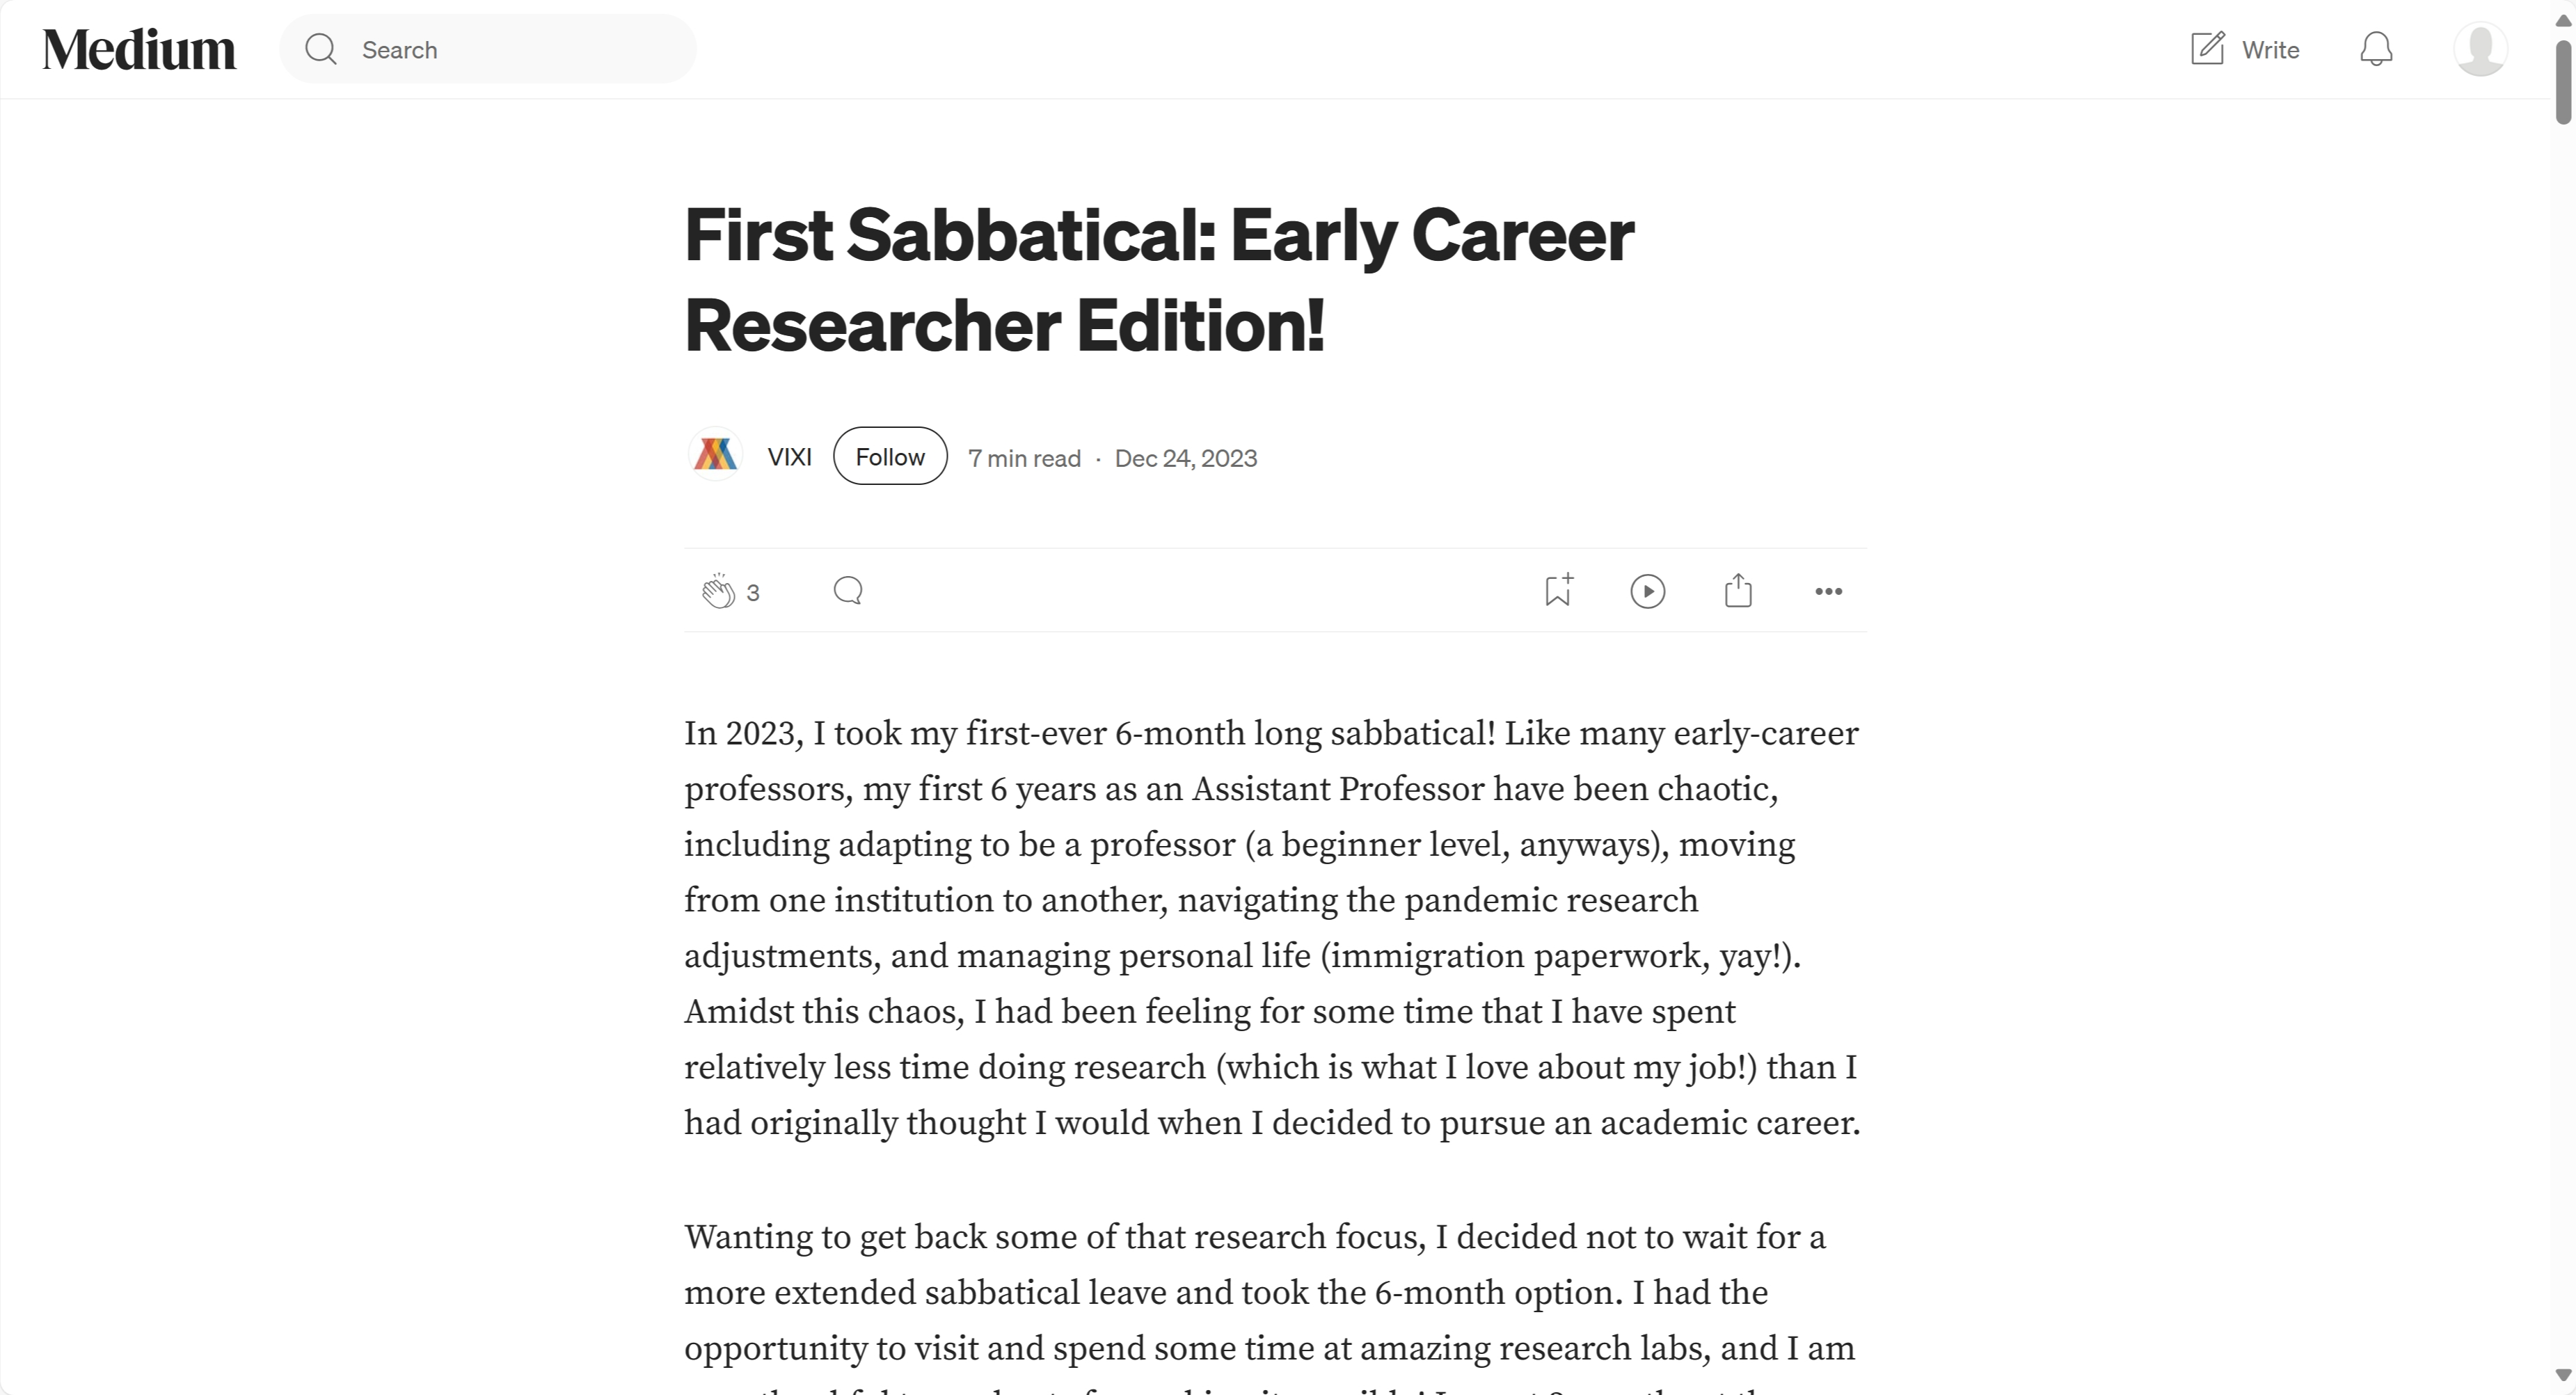Save story with the bookmark icon

(1559, 590)
